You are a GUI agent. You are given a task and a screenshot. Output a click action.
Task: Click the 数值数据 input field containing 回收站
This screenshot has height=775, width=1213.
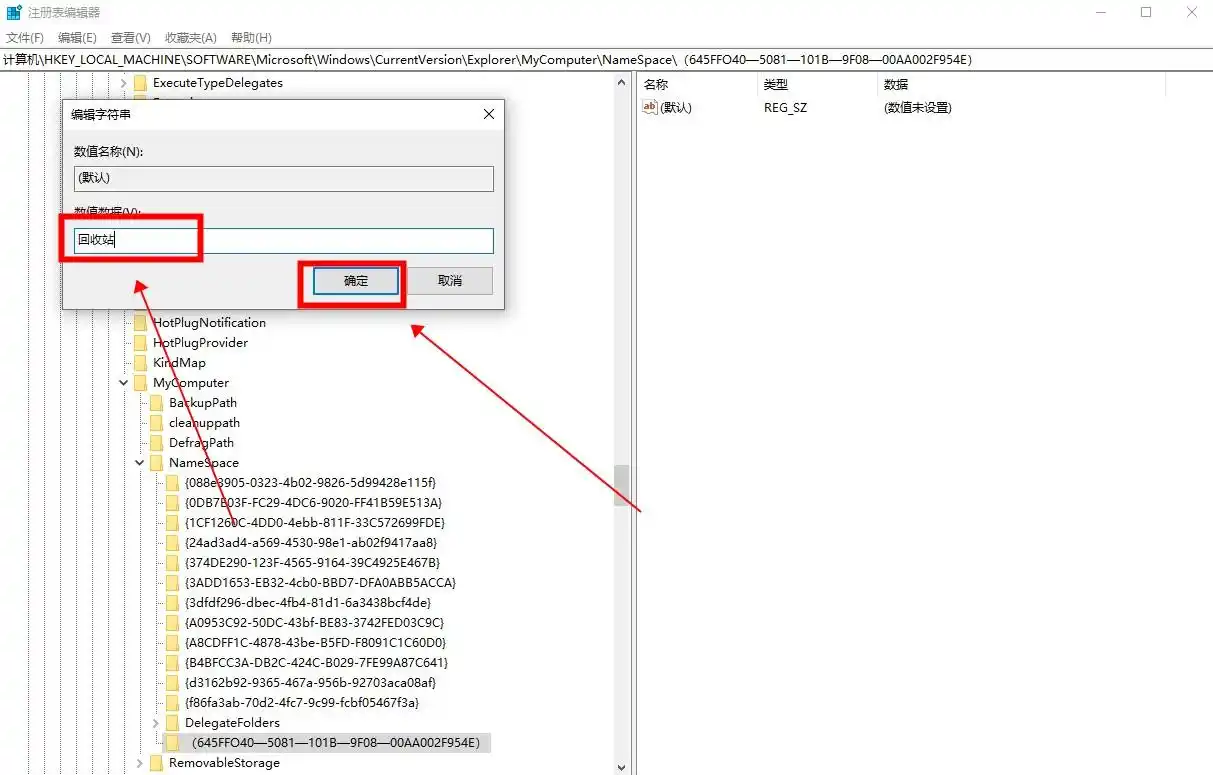click(x=284, y=241)
